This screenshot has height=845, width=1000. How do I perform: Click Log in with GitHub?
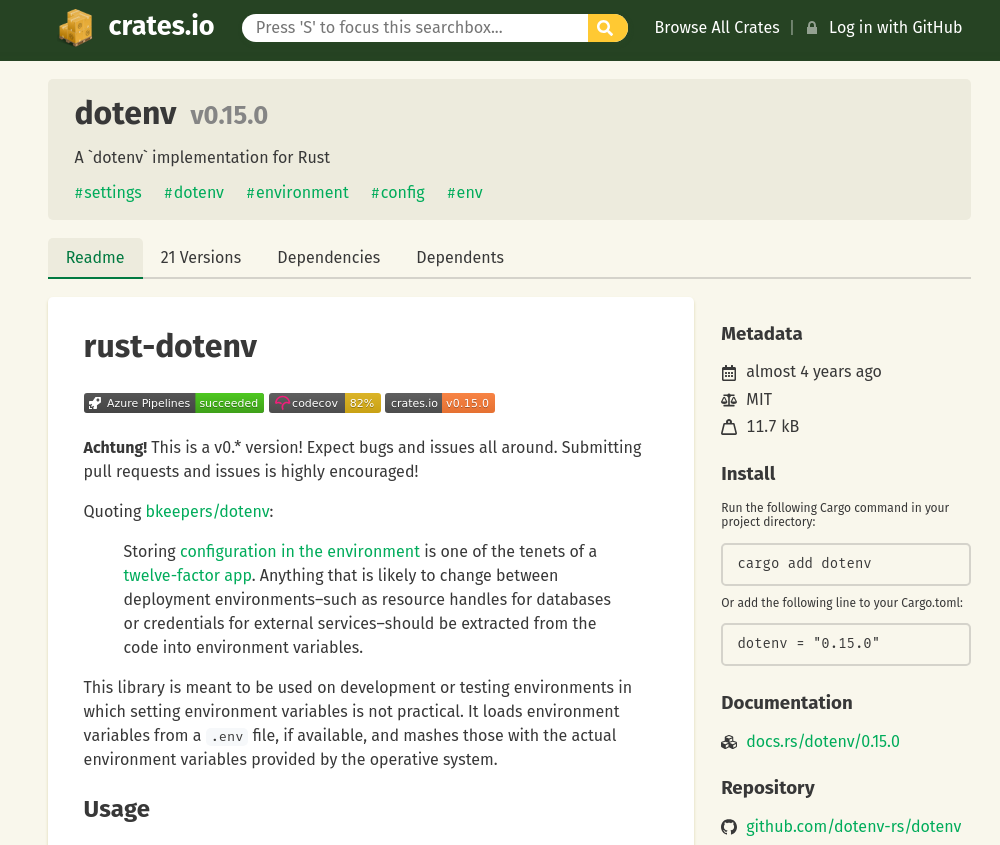(895, 27)
